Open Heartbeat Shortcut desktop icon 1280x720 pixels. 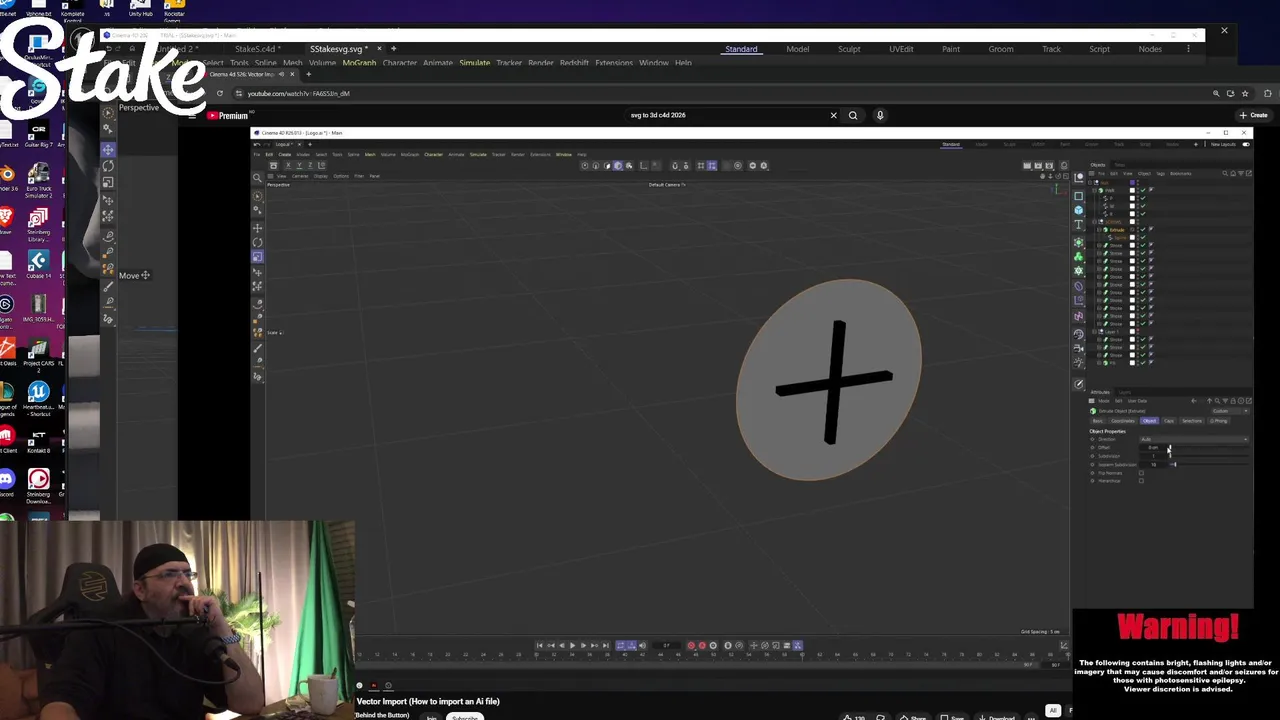[39, 398]
